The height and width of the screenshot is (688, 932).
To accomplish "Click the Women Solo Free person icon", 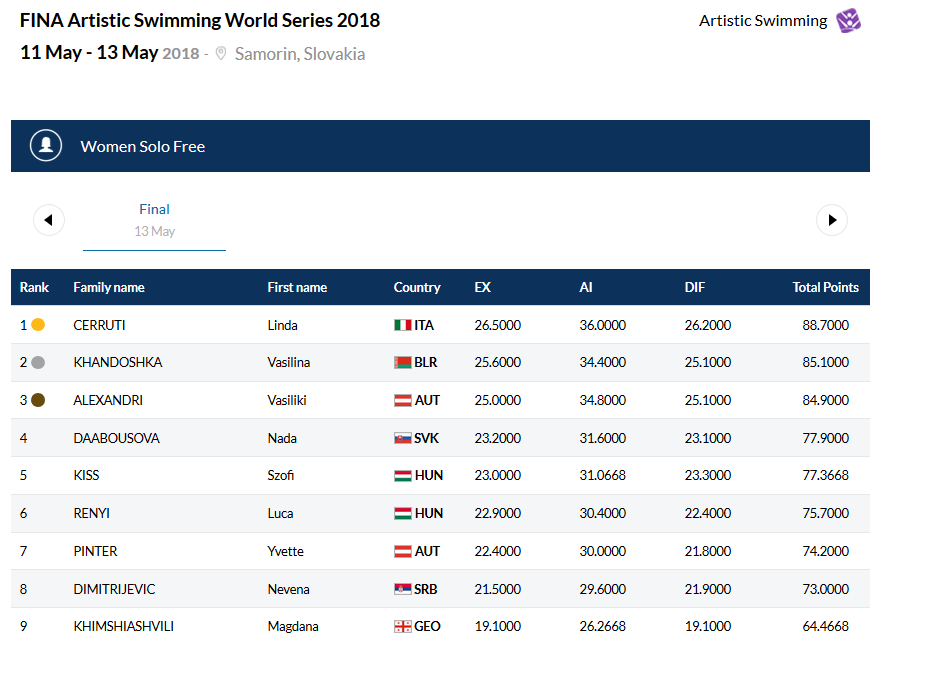I will (x=46, y=146).
